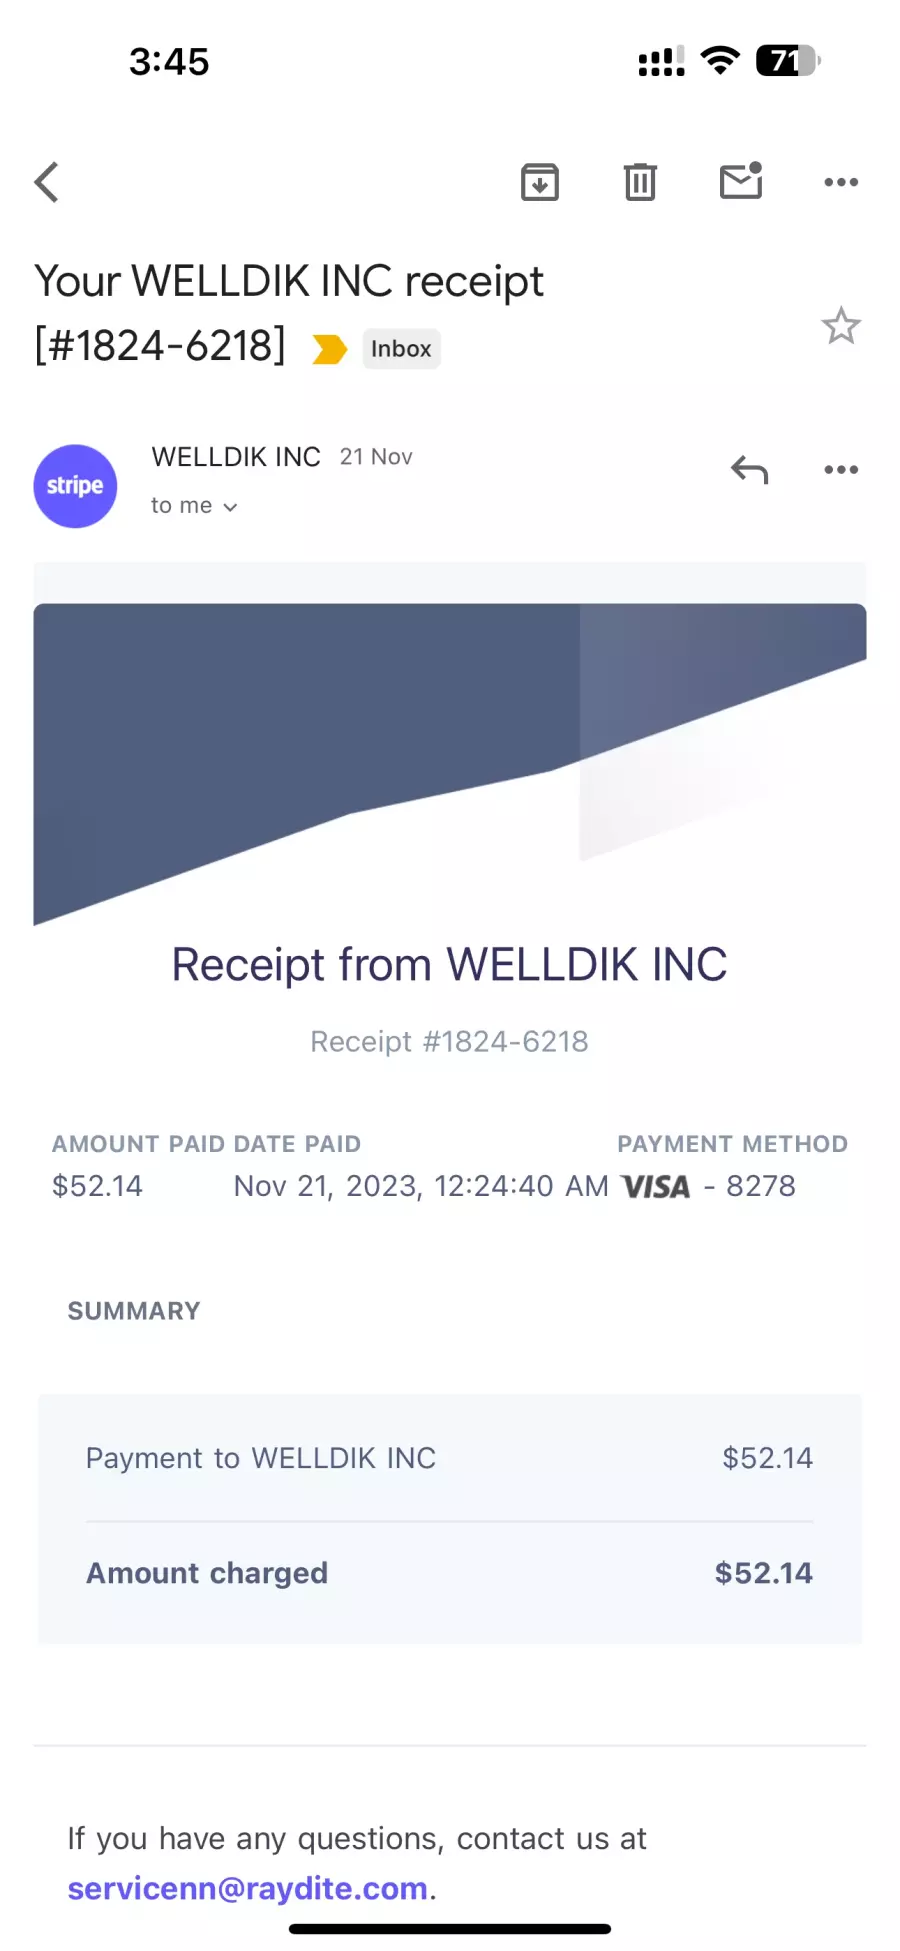900x1951 pixels.
Task: Tap the blue receipt header banner image
Action: coord(450,764)
